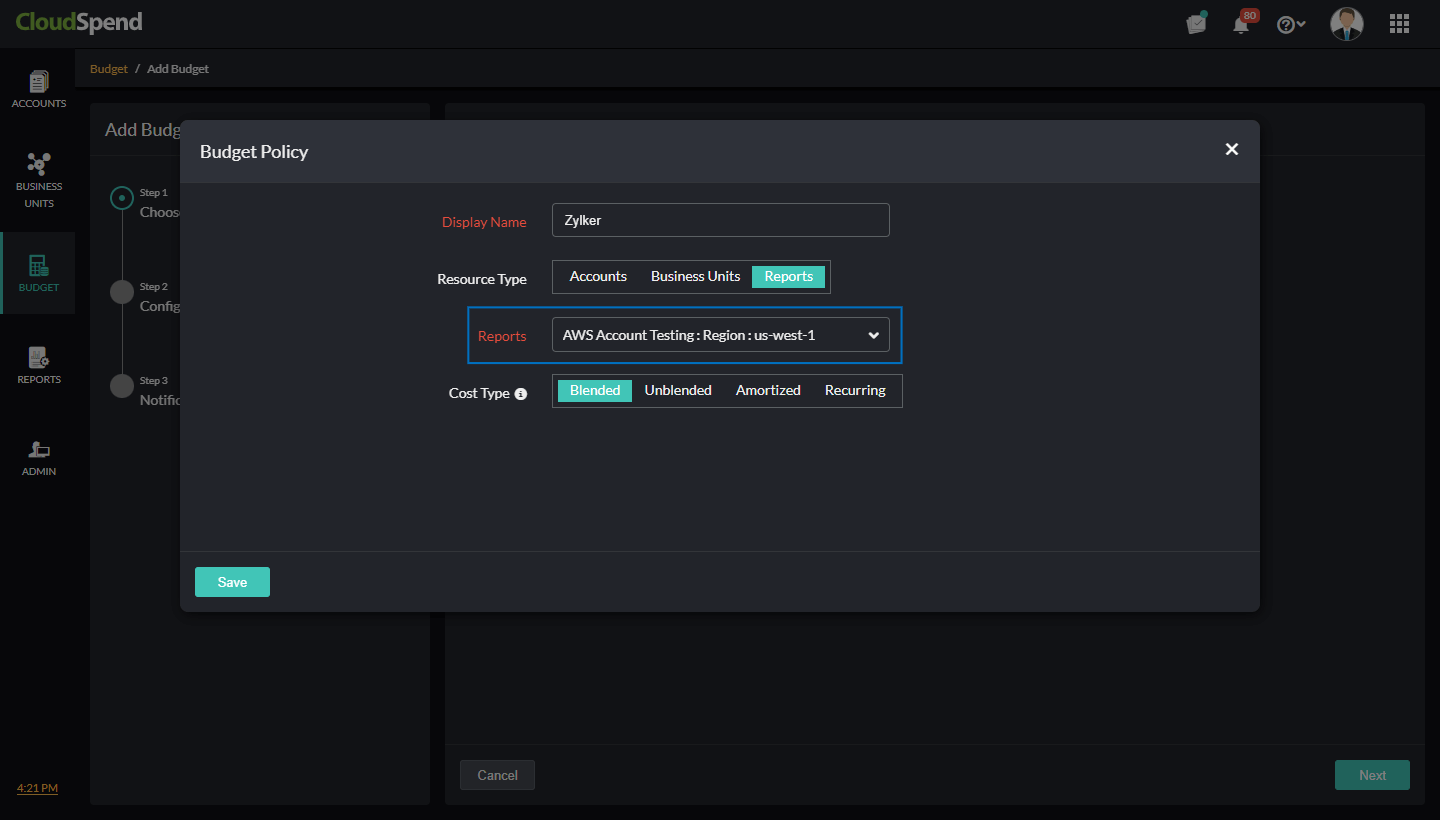Open the Reports dropdown list
Image resolution: width=1440 pixels, height=820 pixels.
721,335
